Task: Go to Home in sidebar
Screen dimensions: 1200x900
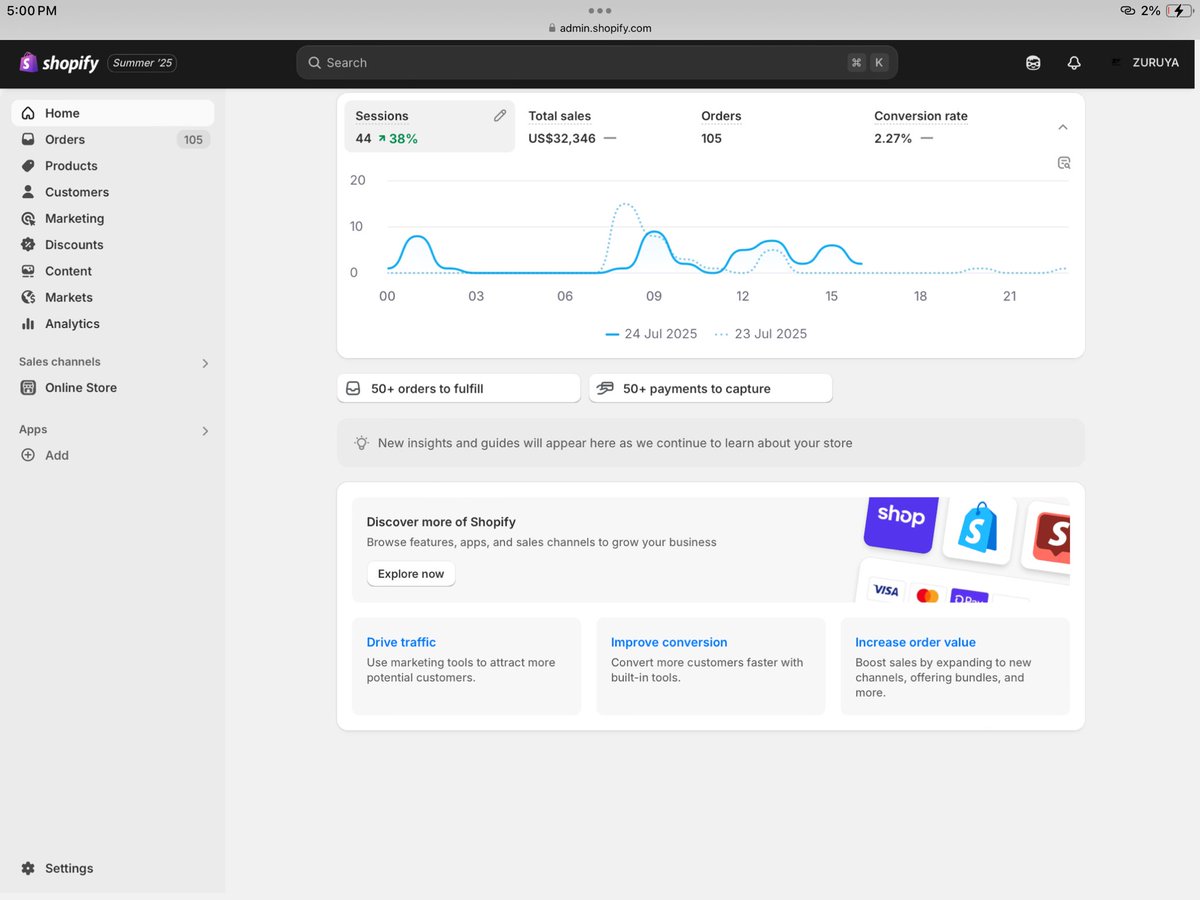Action: point(112,113)
